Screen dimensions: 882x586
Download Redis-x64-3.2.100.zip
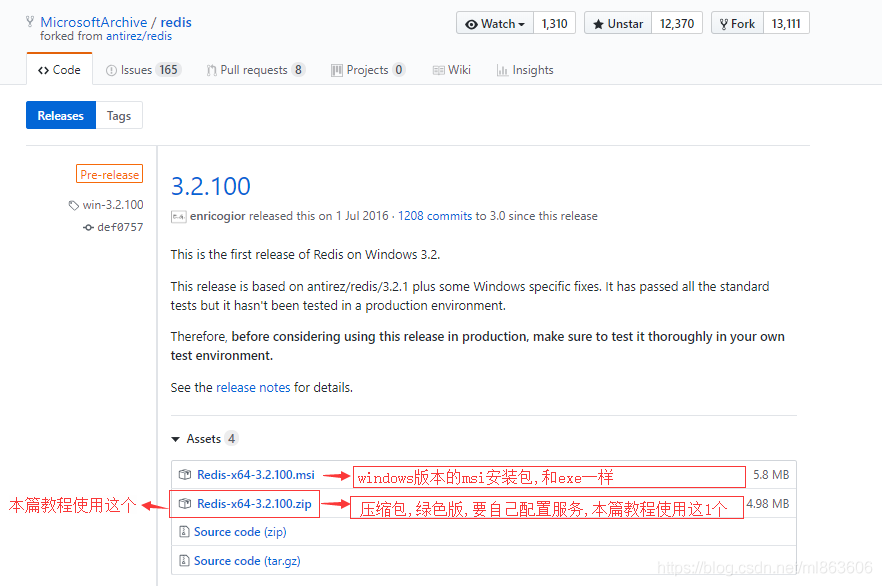point(254,504)
